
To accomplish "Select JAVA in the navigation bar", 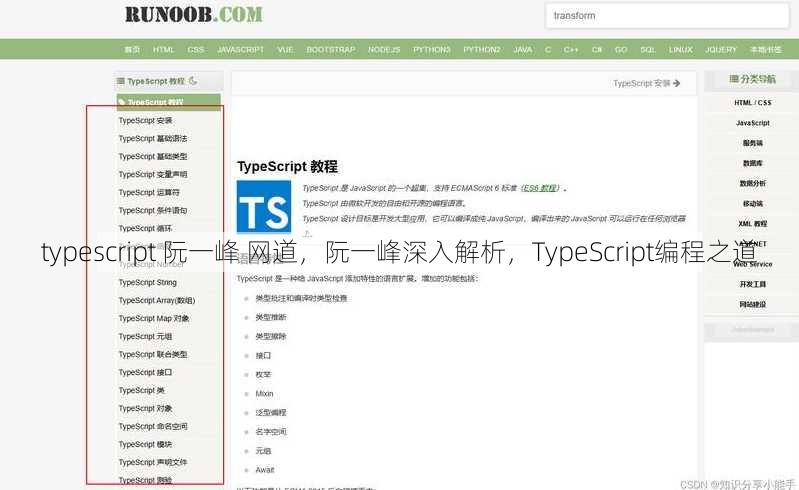I will (523, 49).
